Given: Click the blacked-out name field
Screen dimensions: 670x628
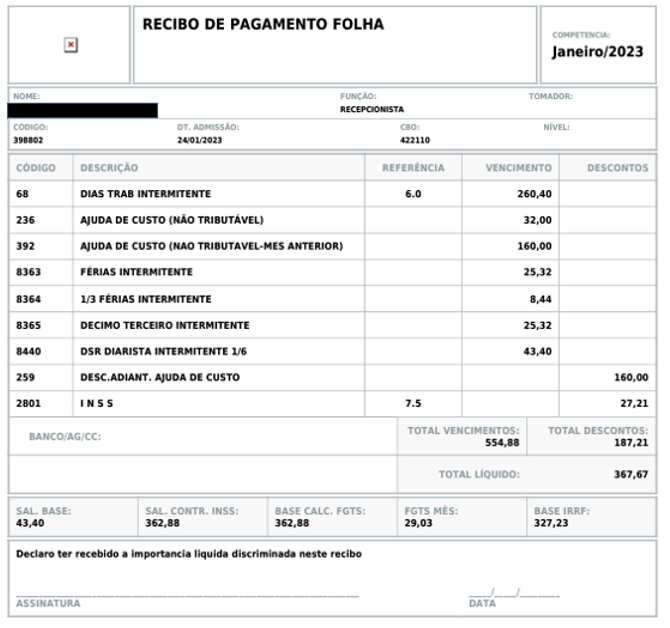Looking at the screenshot, I should (x=83, y=111).
